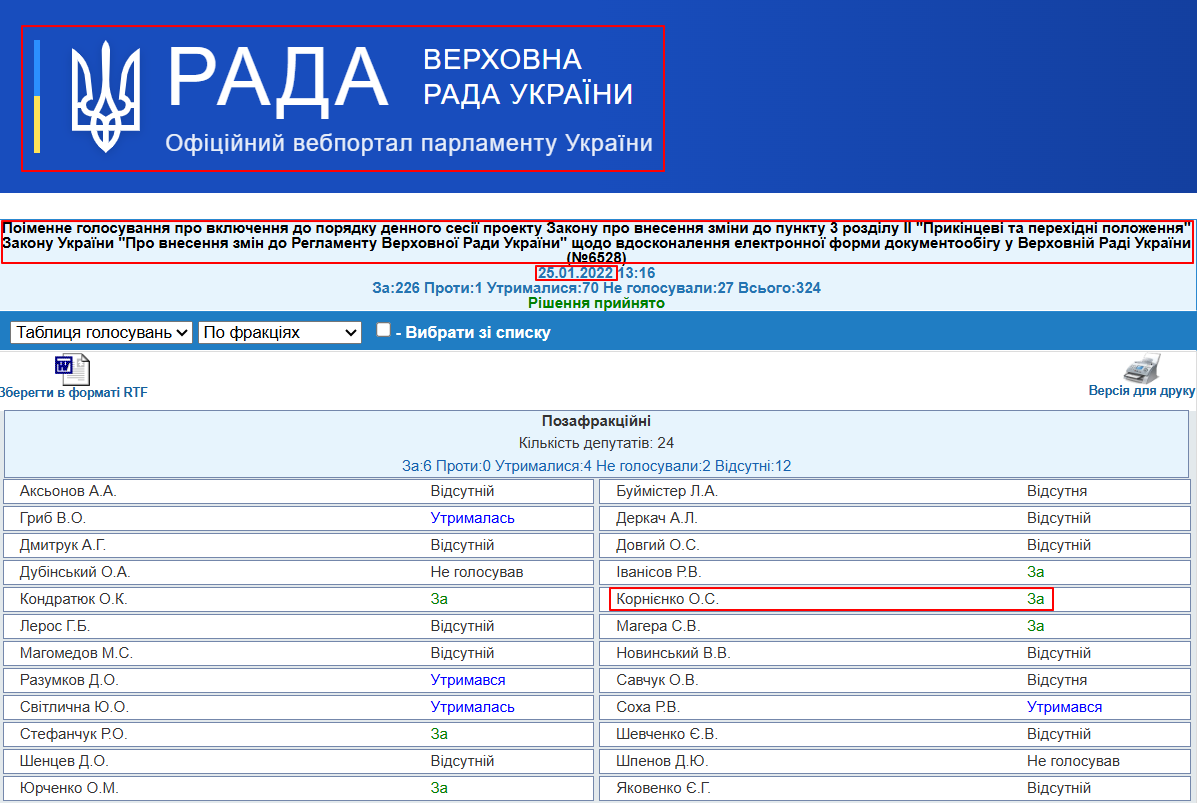1197x803 pixels.
Task: Open 'Зберегти в форматі RTF' link
Action: [73, 392]
